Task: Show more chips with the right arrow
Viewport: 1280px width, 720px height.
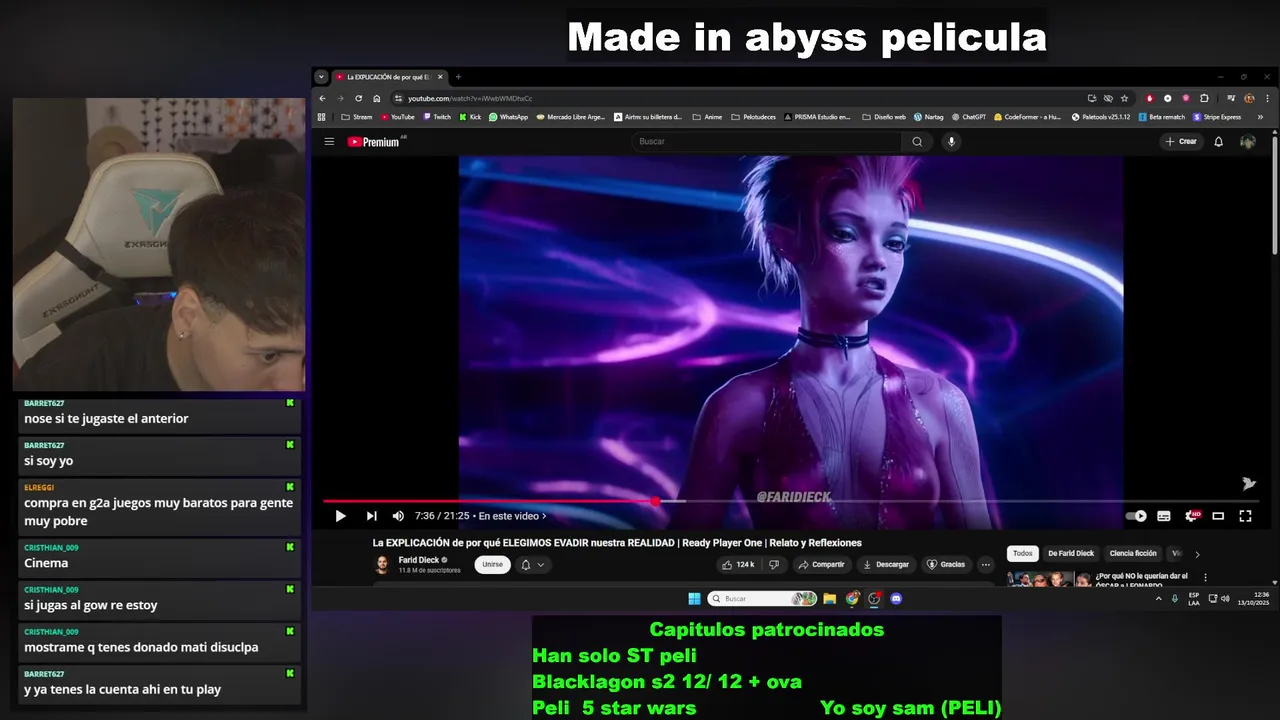Action: (1197, 554)
